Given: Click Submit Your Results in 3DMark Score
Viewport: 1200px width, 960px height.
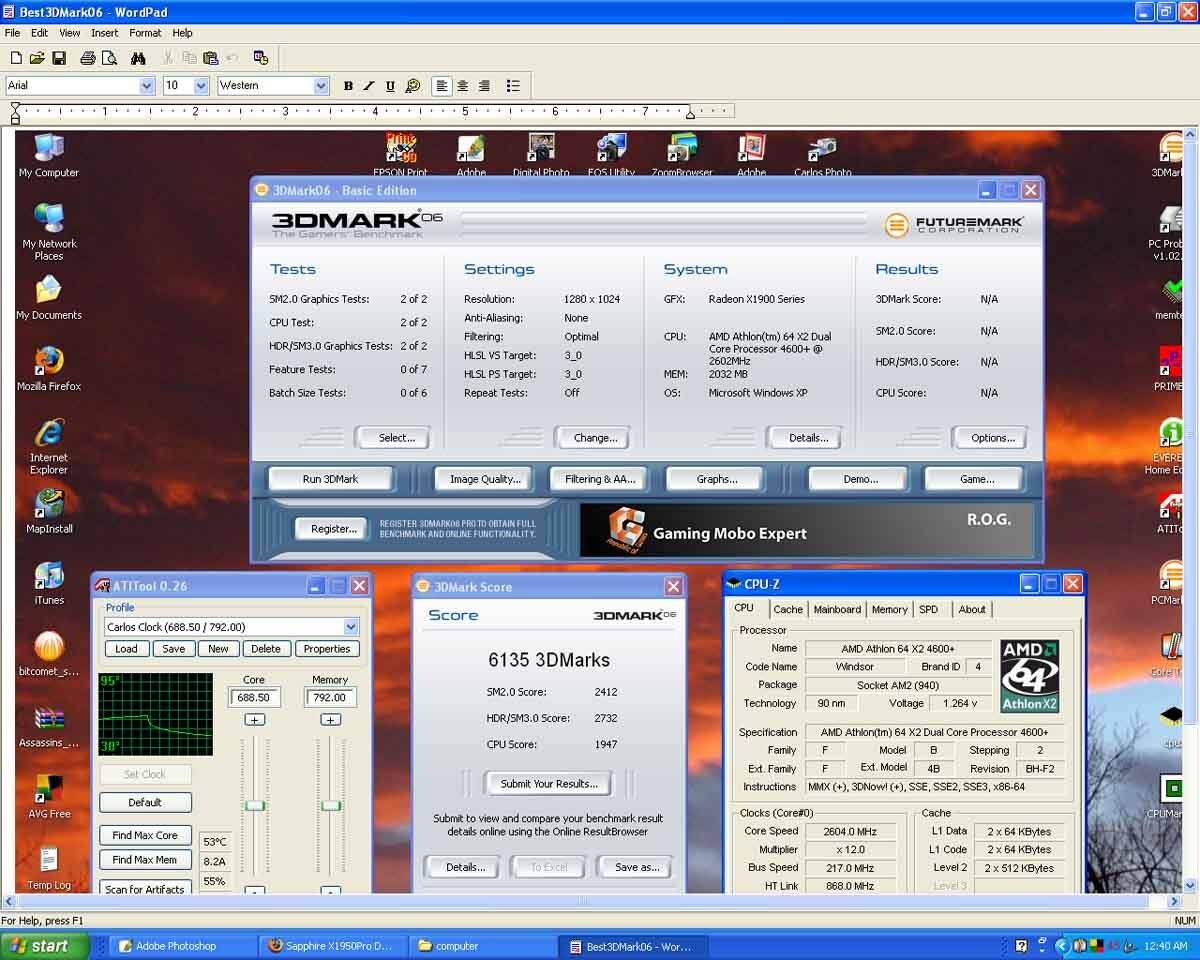Looking at the screenshot, I should tap(548, 784).
